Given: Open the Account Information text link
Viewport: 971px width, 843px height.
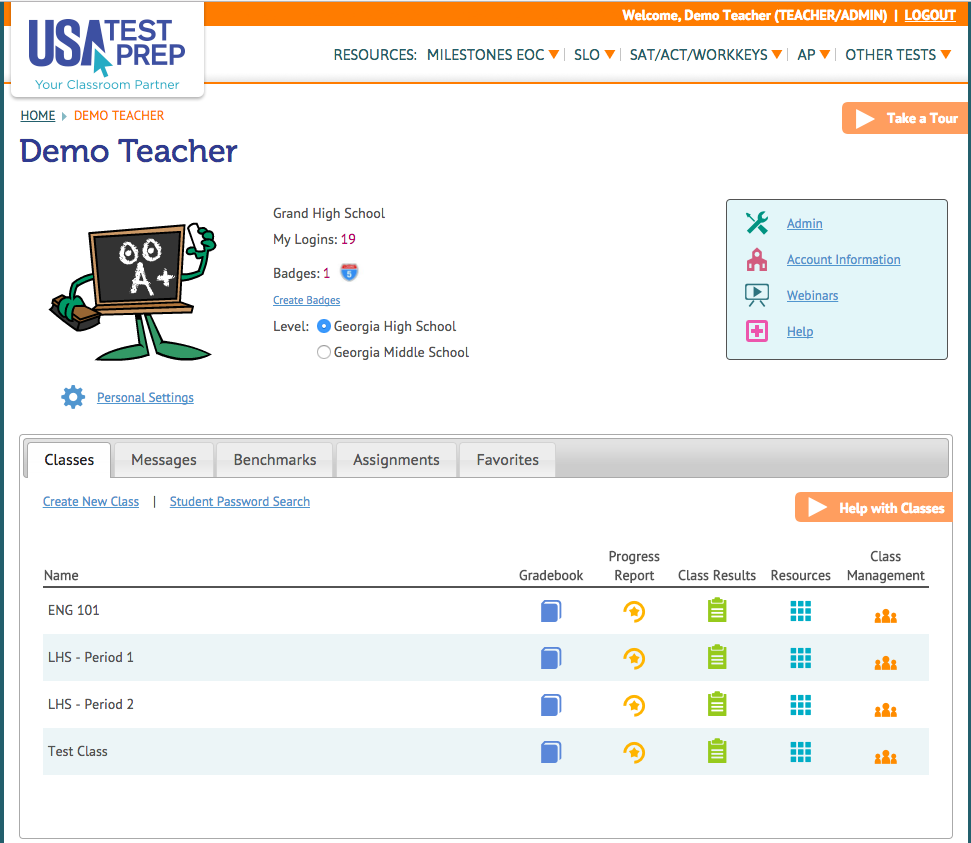Looking at the screenshot, I should tap(843, 260).
